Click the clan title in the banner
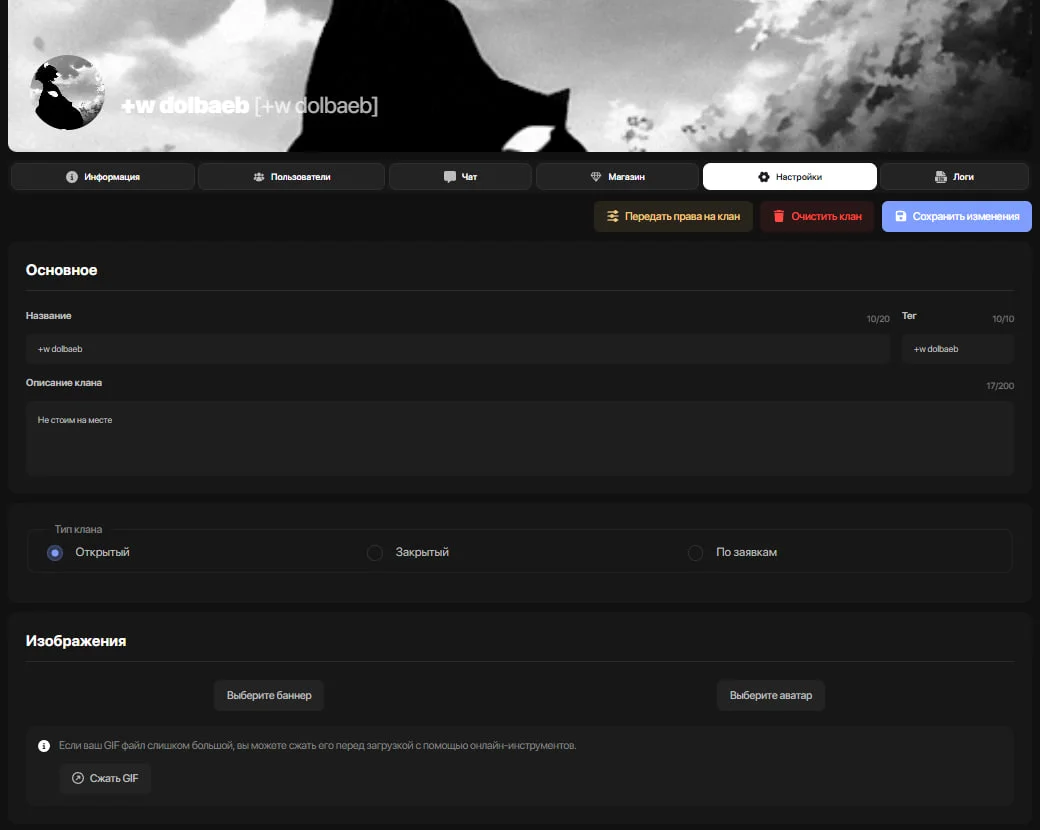This screenshot has width=1040, height=830. tap(249, 105)
